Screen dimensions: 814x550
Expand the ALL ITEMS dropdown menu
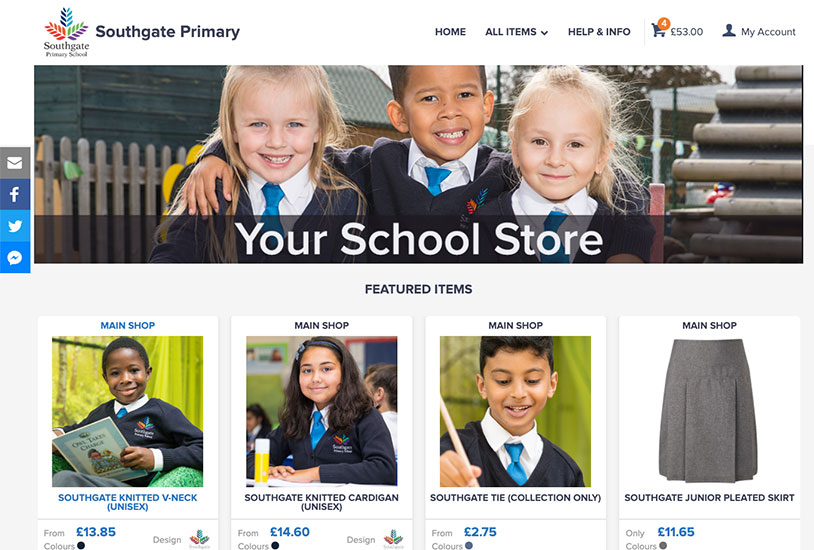(x=517, y=32)
